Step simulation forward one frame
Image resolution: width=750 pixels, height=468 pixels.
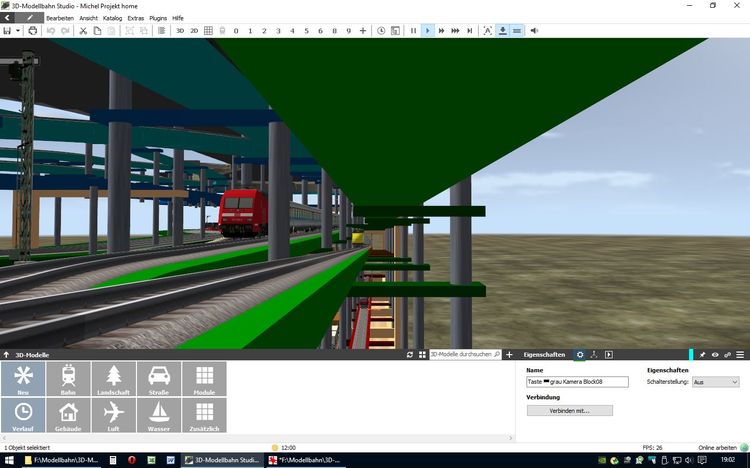click(x=470, y=31)
